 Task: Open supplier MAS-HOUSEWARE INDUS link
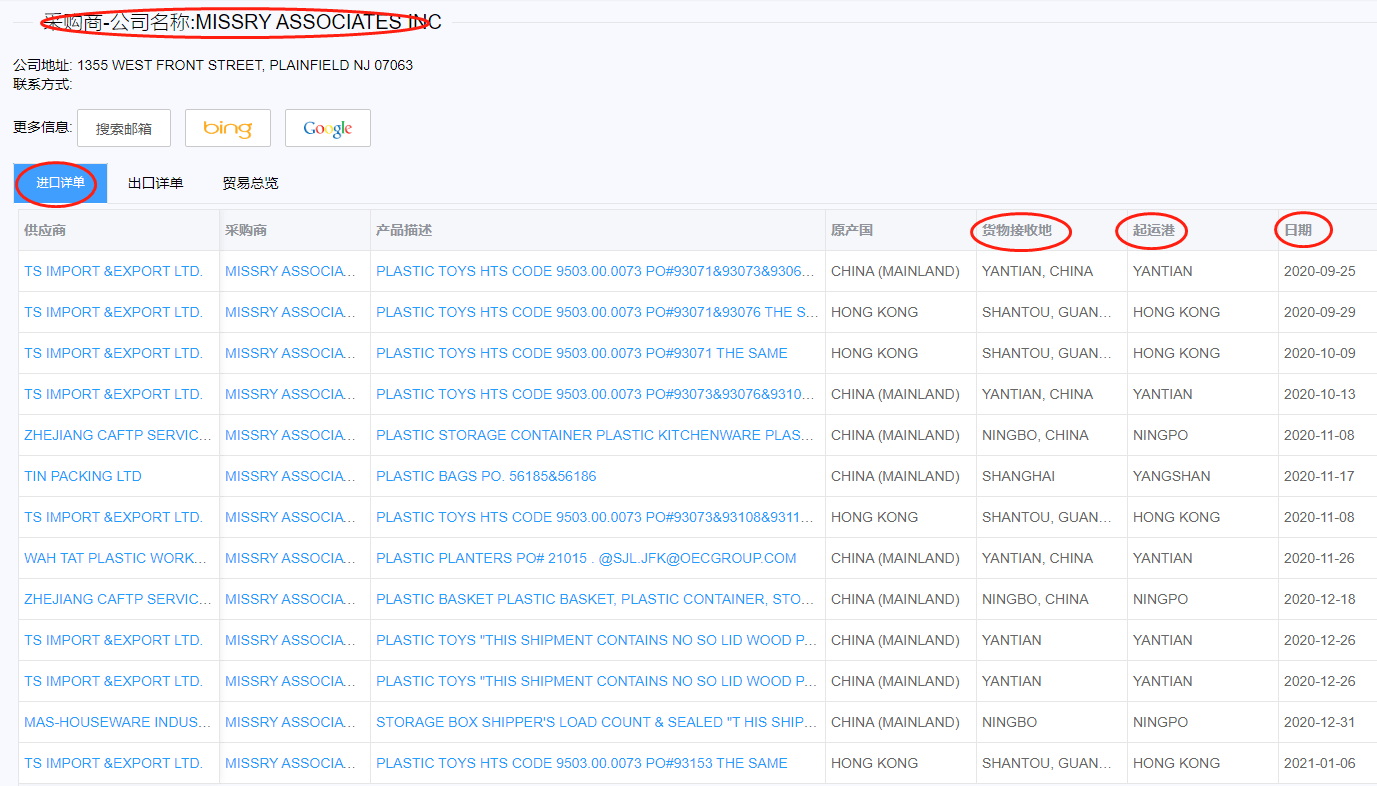118,722
